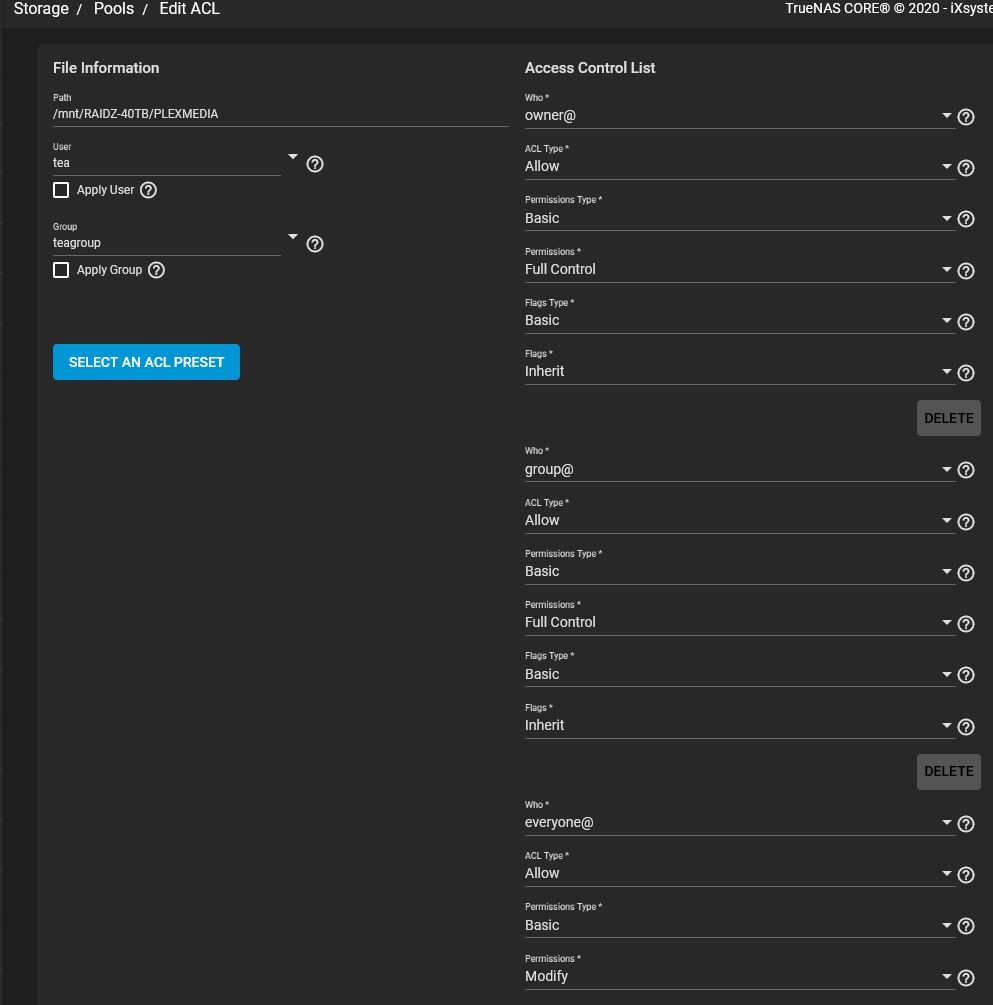Open the everyone@ Who dropdown
The width and height of the screenshot is (993, 1005).
tap(739, 822)
